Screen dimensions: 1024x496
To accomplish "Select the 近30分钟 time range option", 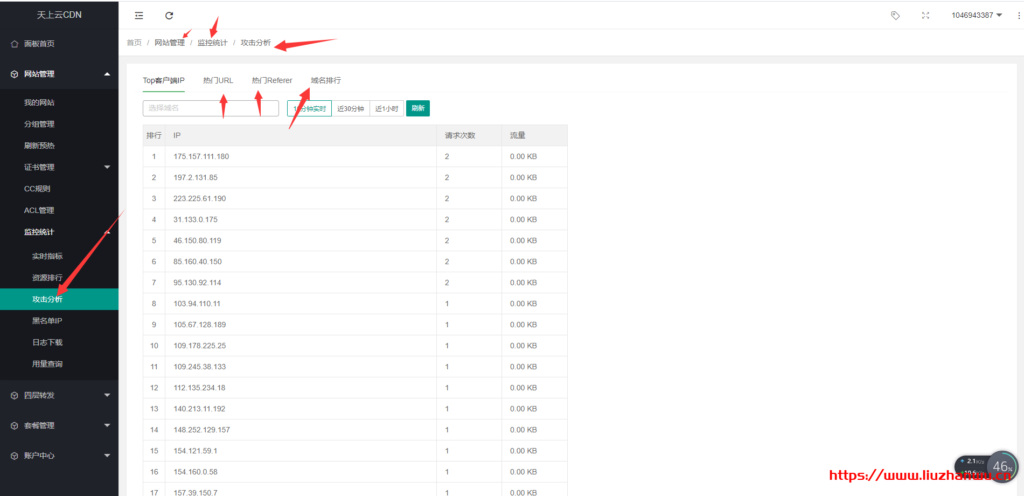I will point(350,108).
